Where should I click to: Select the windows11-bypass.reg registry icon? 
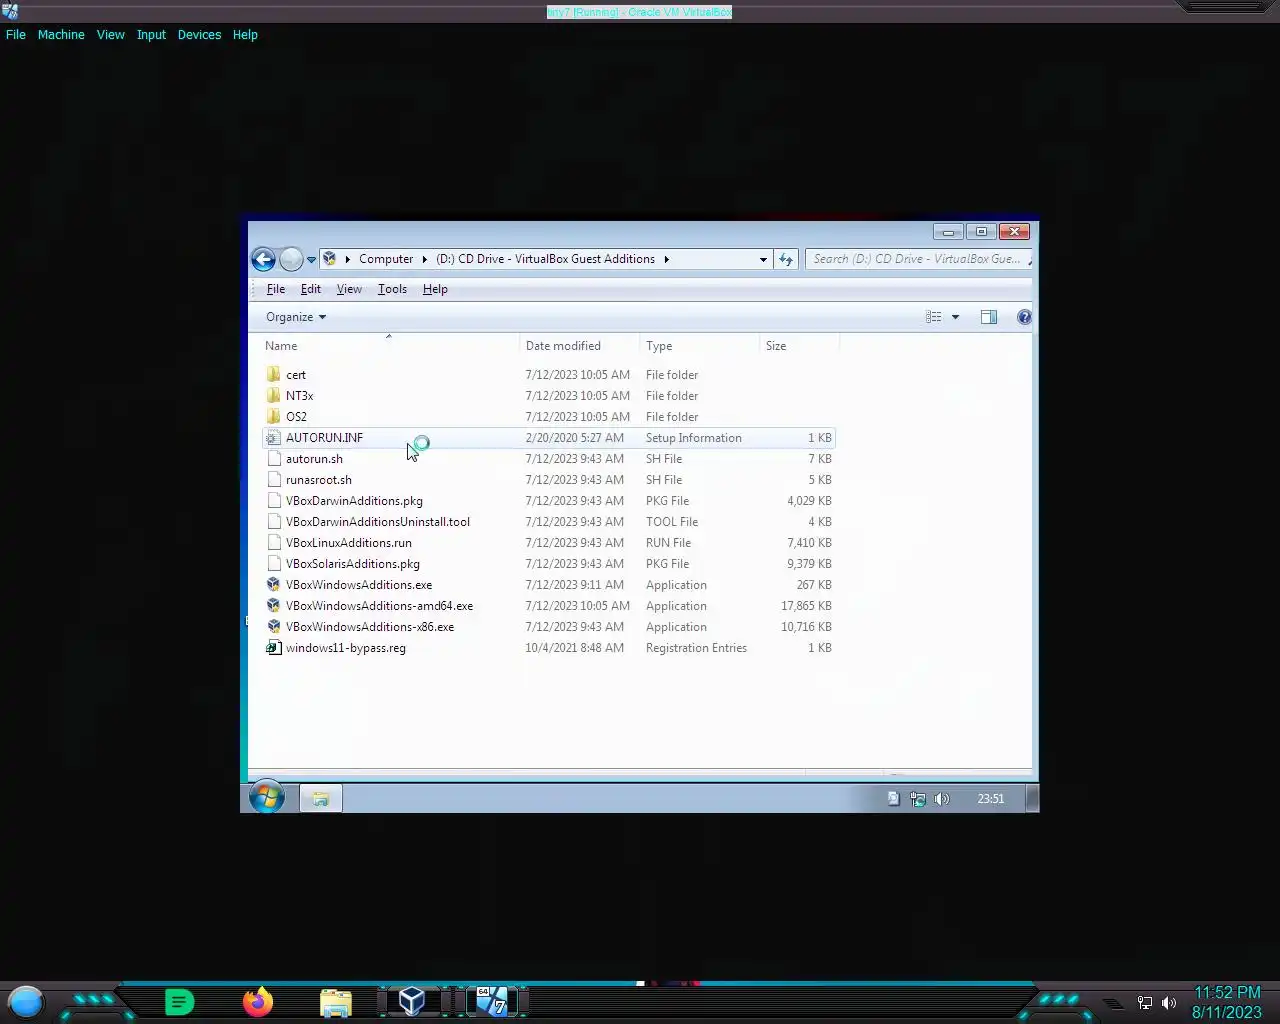274,648
